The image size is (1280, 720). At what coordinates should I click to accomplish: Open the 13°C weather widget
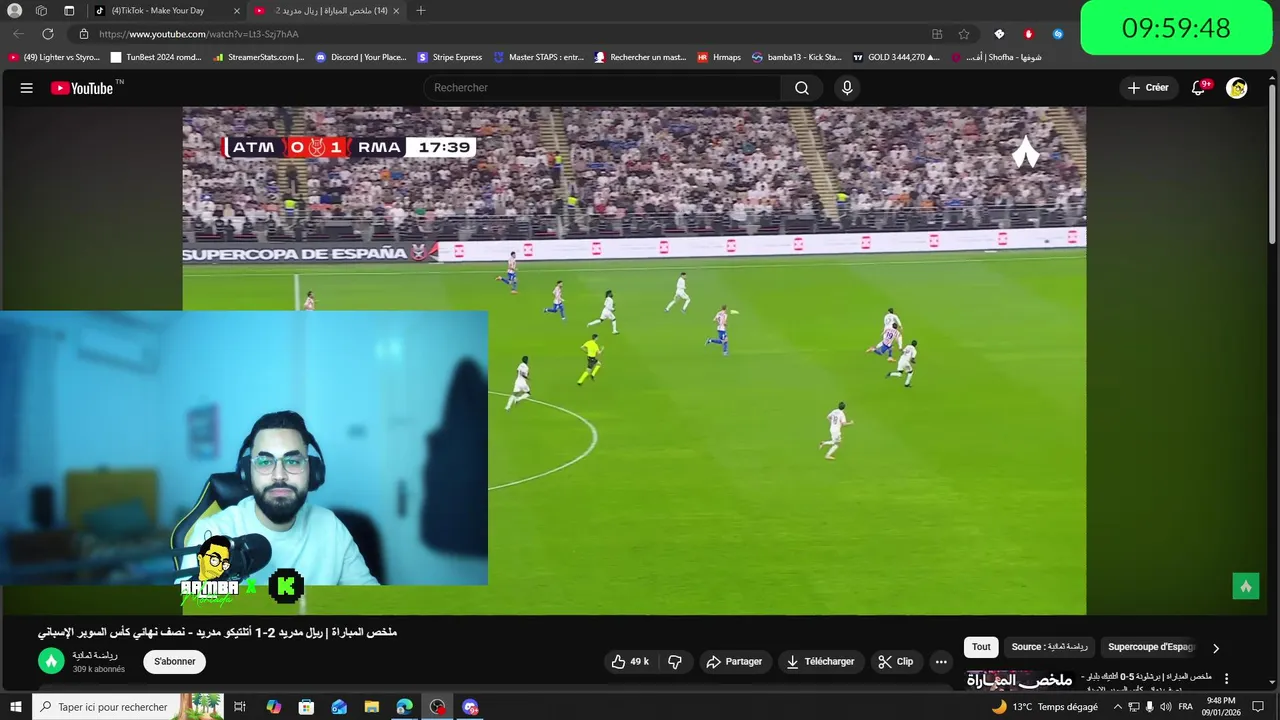pyautogui.click(x=1045, y=707)
